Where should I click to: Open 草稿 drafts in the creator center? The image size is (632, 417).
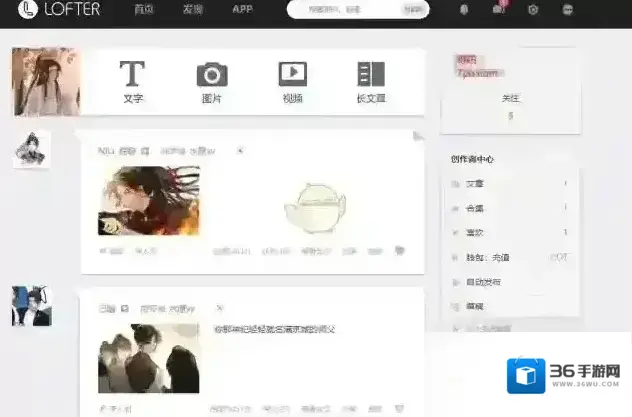474,307
